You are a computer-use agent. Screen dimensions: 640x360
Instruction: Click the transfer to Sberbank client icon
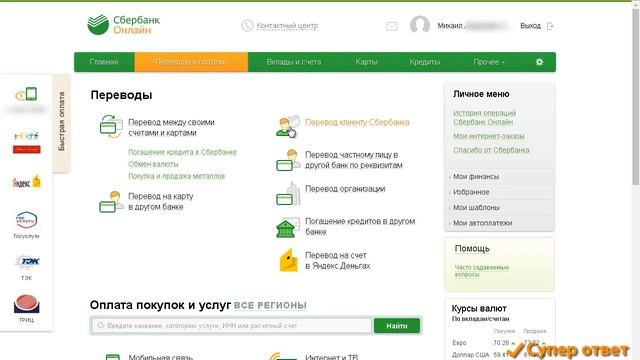pos(288,127)
